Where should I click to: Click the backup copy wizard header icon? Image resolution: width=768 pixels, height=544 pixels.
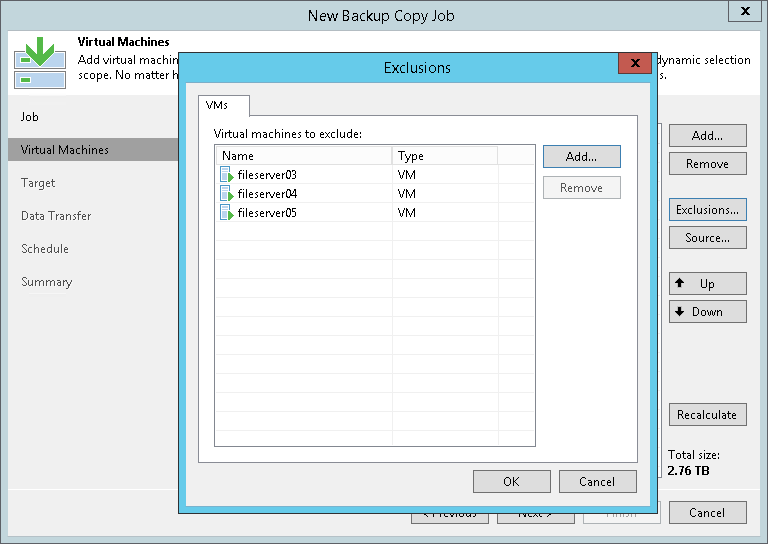tap(40, 63)
